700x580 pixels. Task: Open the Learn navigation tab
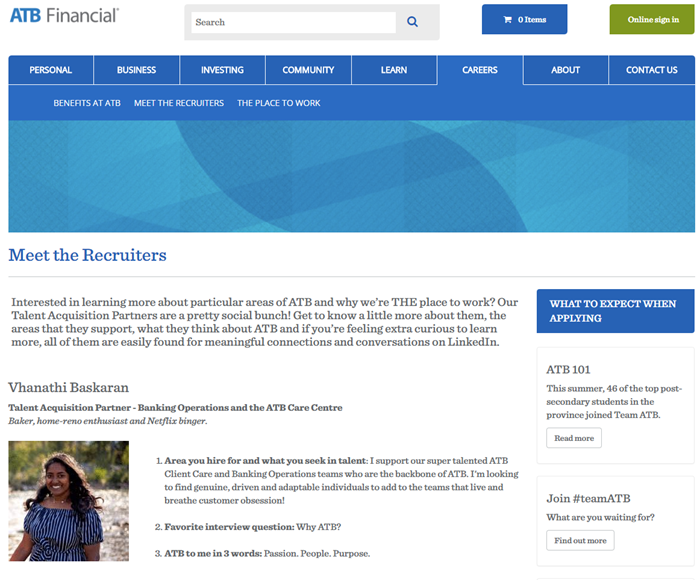pos(394,70)
